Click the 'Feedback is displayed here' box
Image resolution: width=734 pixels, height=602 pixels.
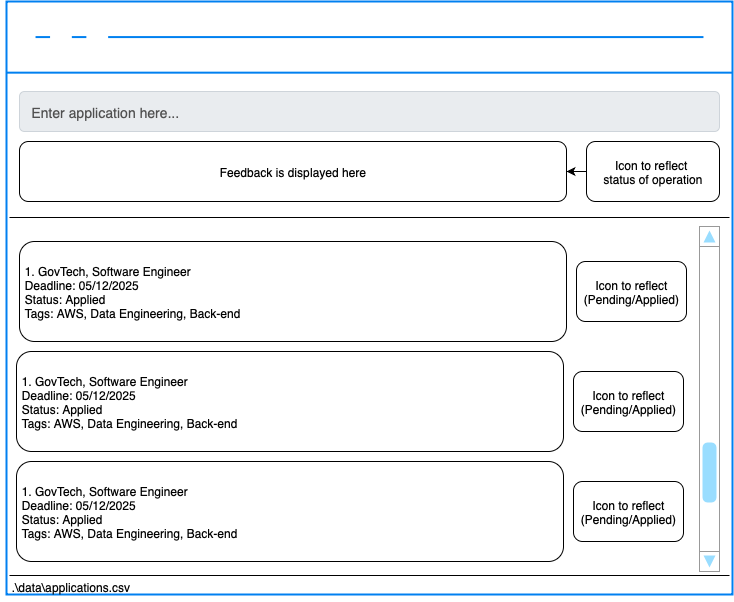(292, 172)
